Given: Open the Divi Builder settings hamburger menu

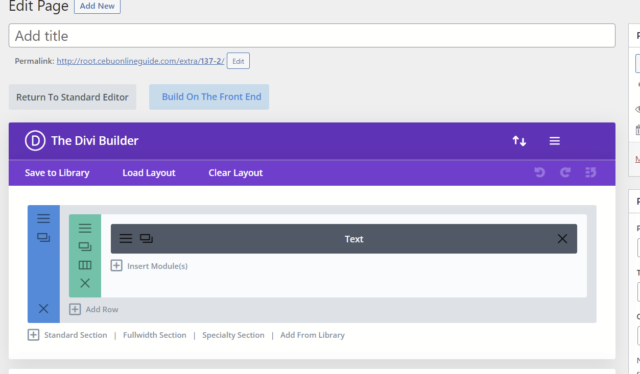Looking at the screenshot, I should (x=554, y=141).
